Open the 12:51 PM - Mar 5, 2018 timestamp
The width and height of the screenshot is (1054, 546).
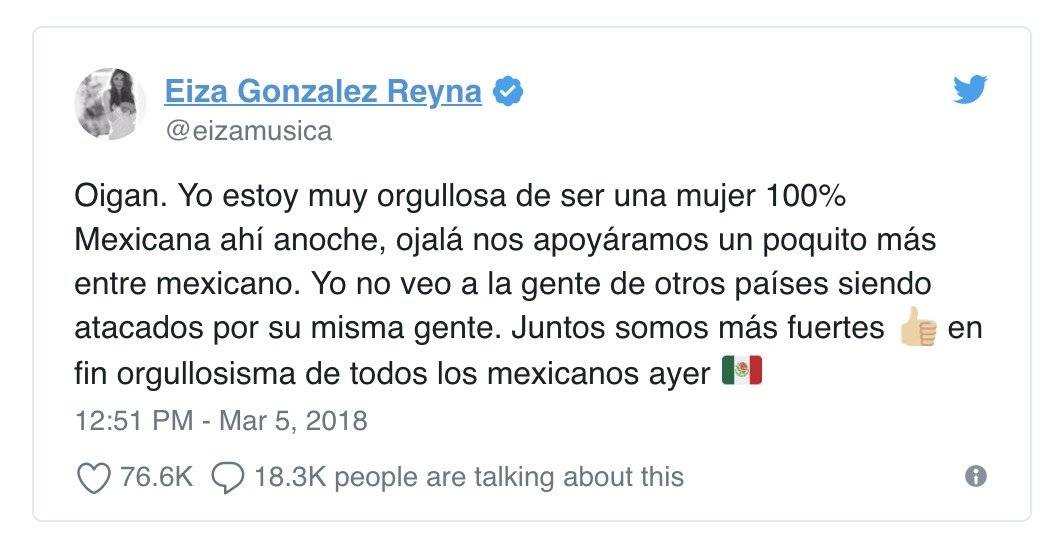[x=221, y=421]
